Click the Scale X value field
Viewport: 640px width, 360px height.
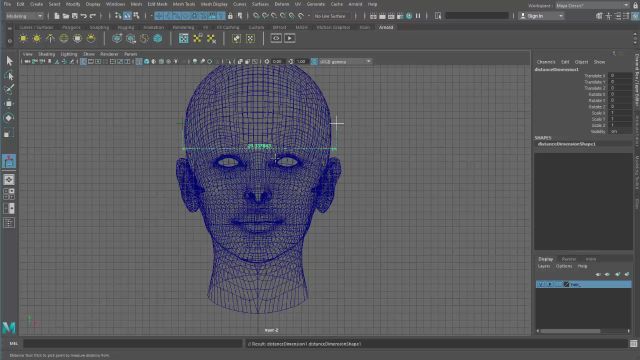coord(620,113)
